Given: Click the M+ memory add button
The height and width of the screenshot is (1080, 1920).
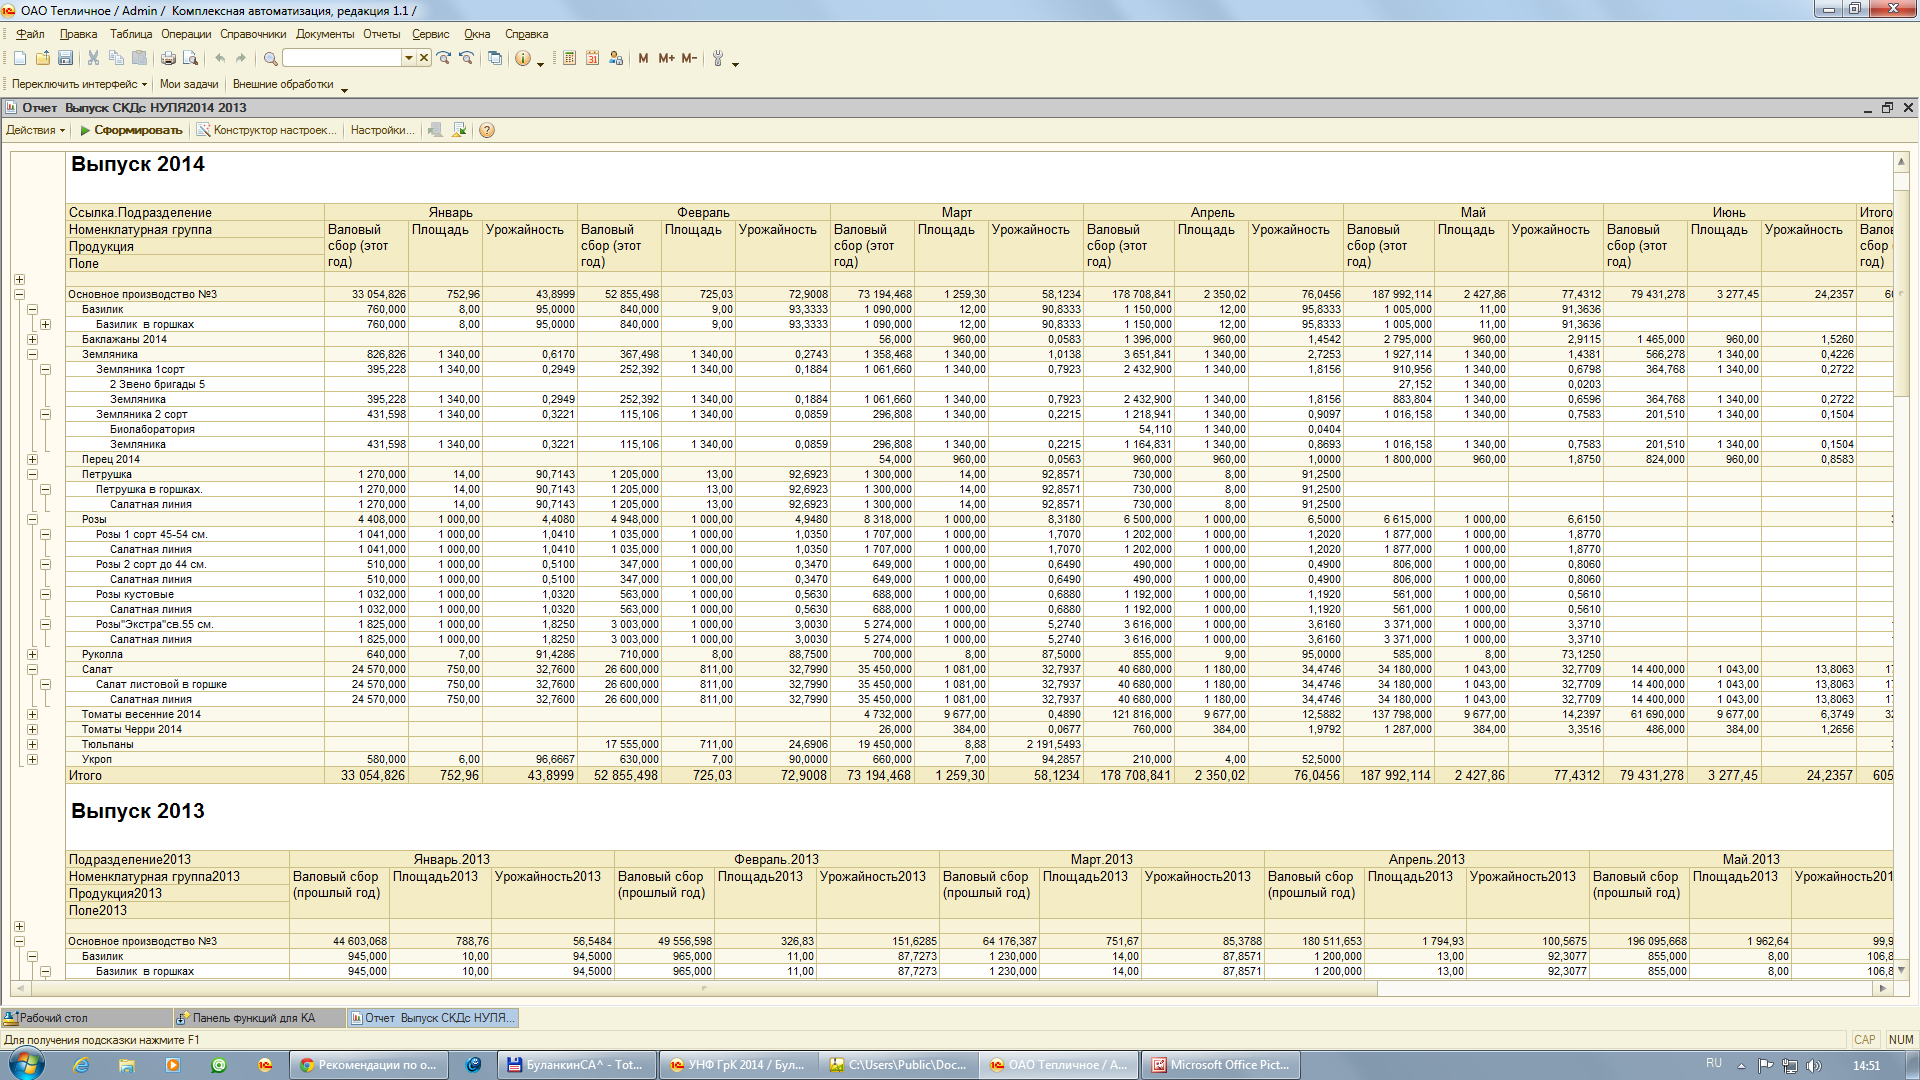Looking at the screenshot, I should tap(666, 59).
